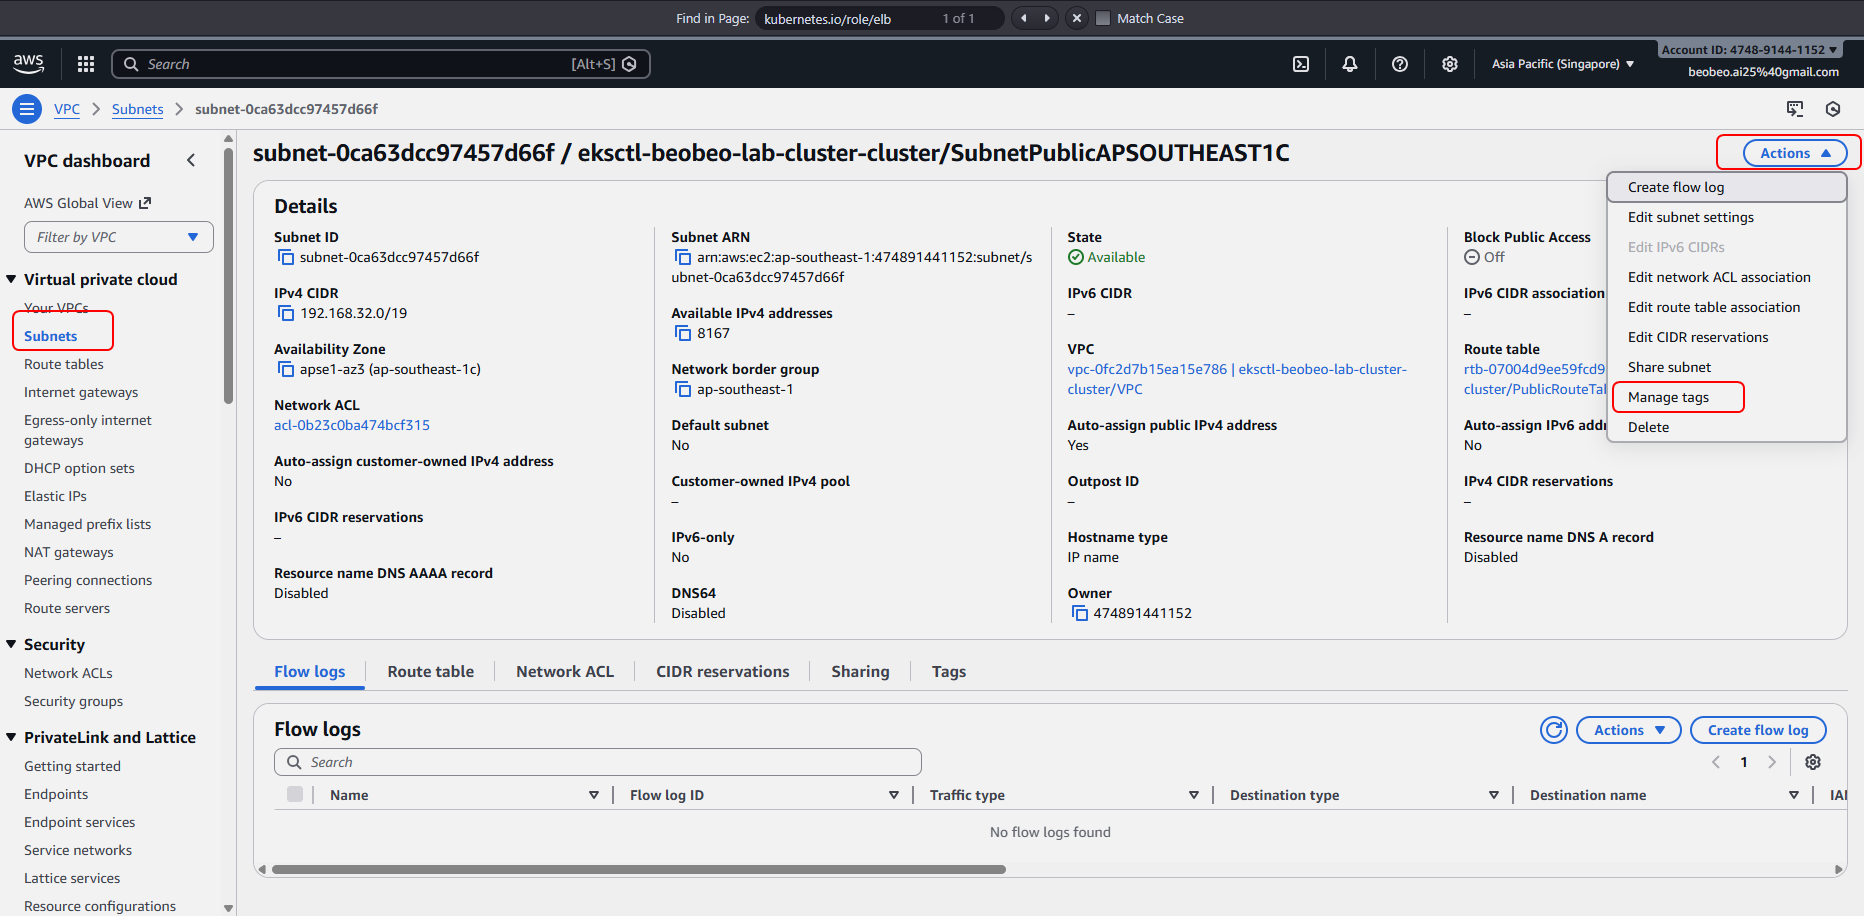Refresh the flow logs list
This screenshot has height=916, width=1864.
1554,730
